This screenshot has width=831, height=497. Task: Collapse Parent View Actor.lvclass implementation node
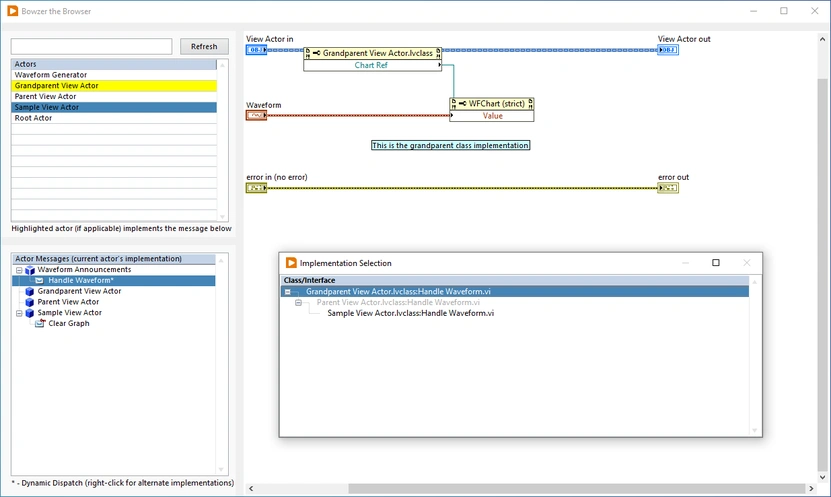(298, 303)
